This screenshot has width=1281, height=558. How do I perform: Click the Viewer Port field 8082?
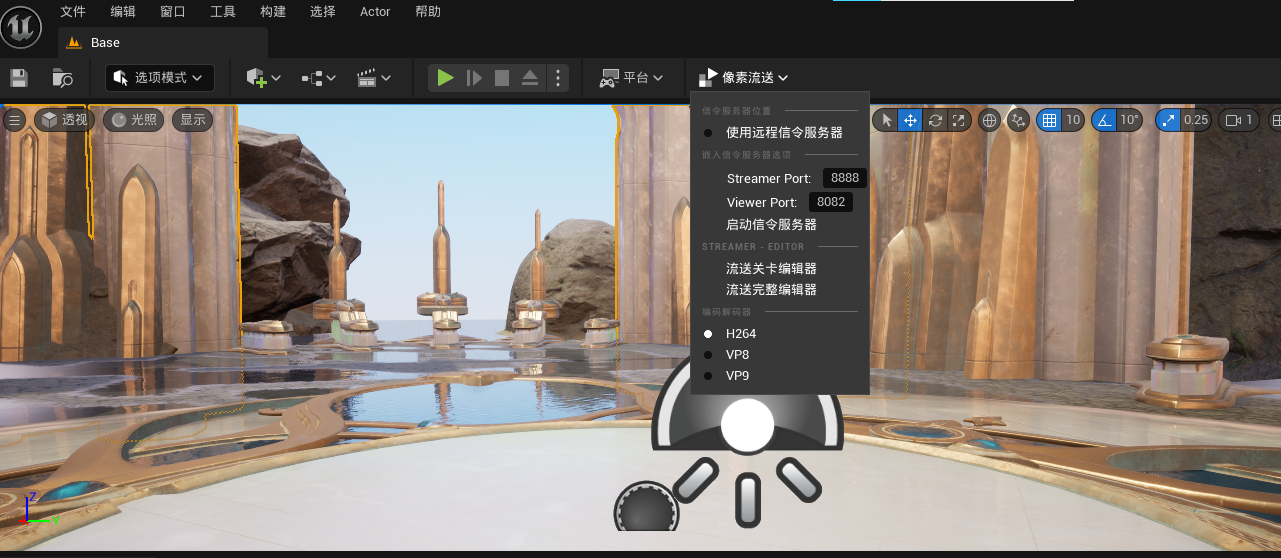831,202
